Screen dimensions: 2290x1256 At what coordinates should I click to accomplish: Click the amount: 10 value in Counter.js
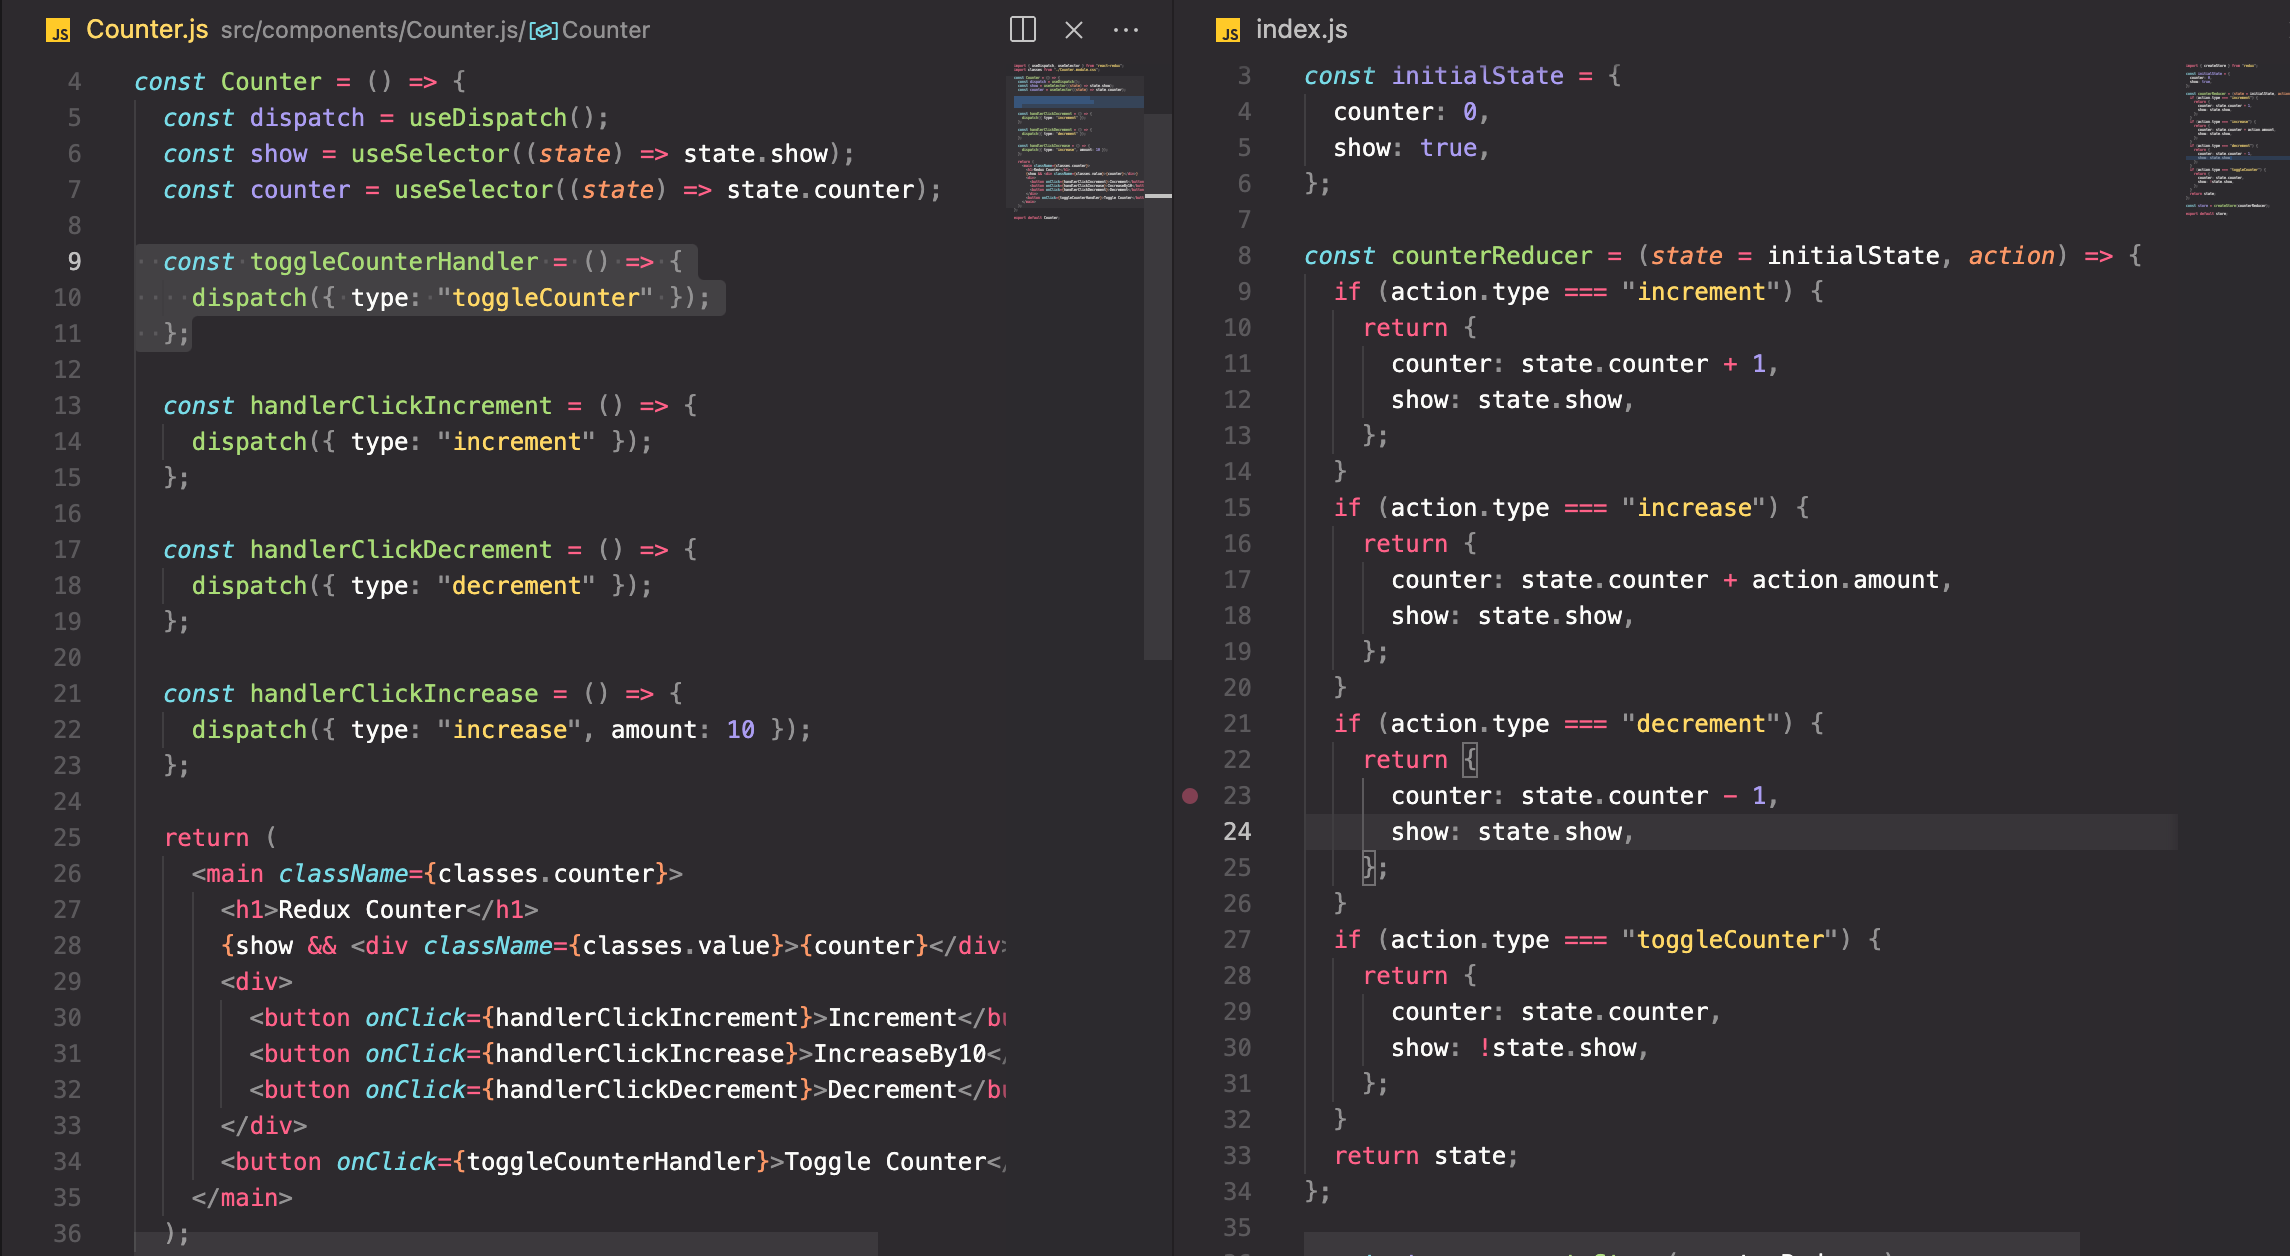(683, 730)
